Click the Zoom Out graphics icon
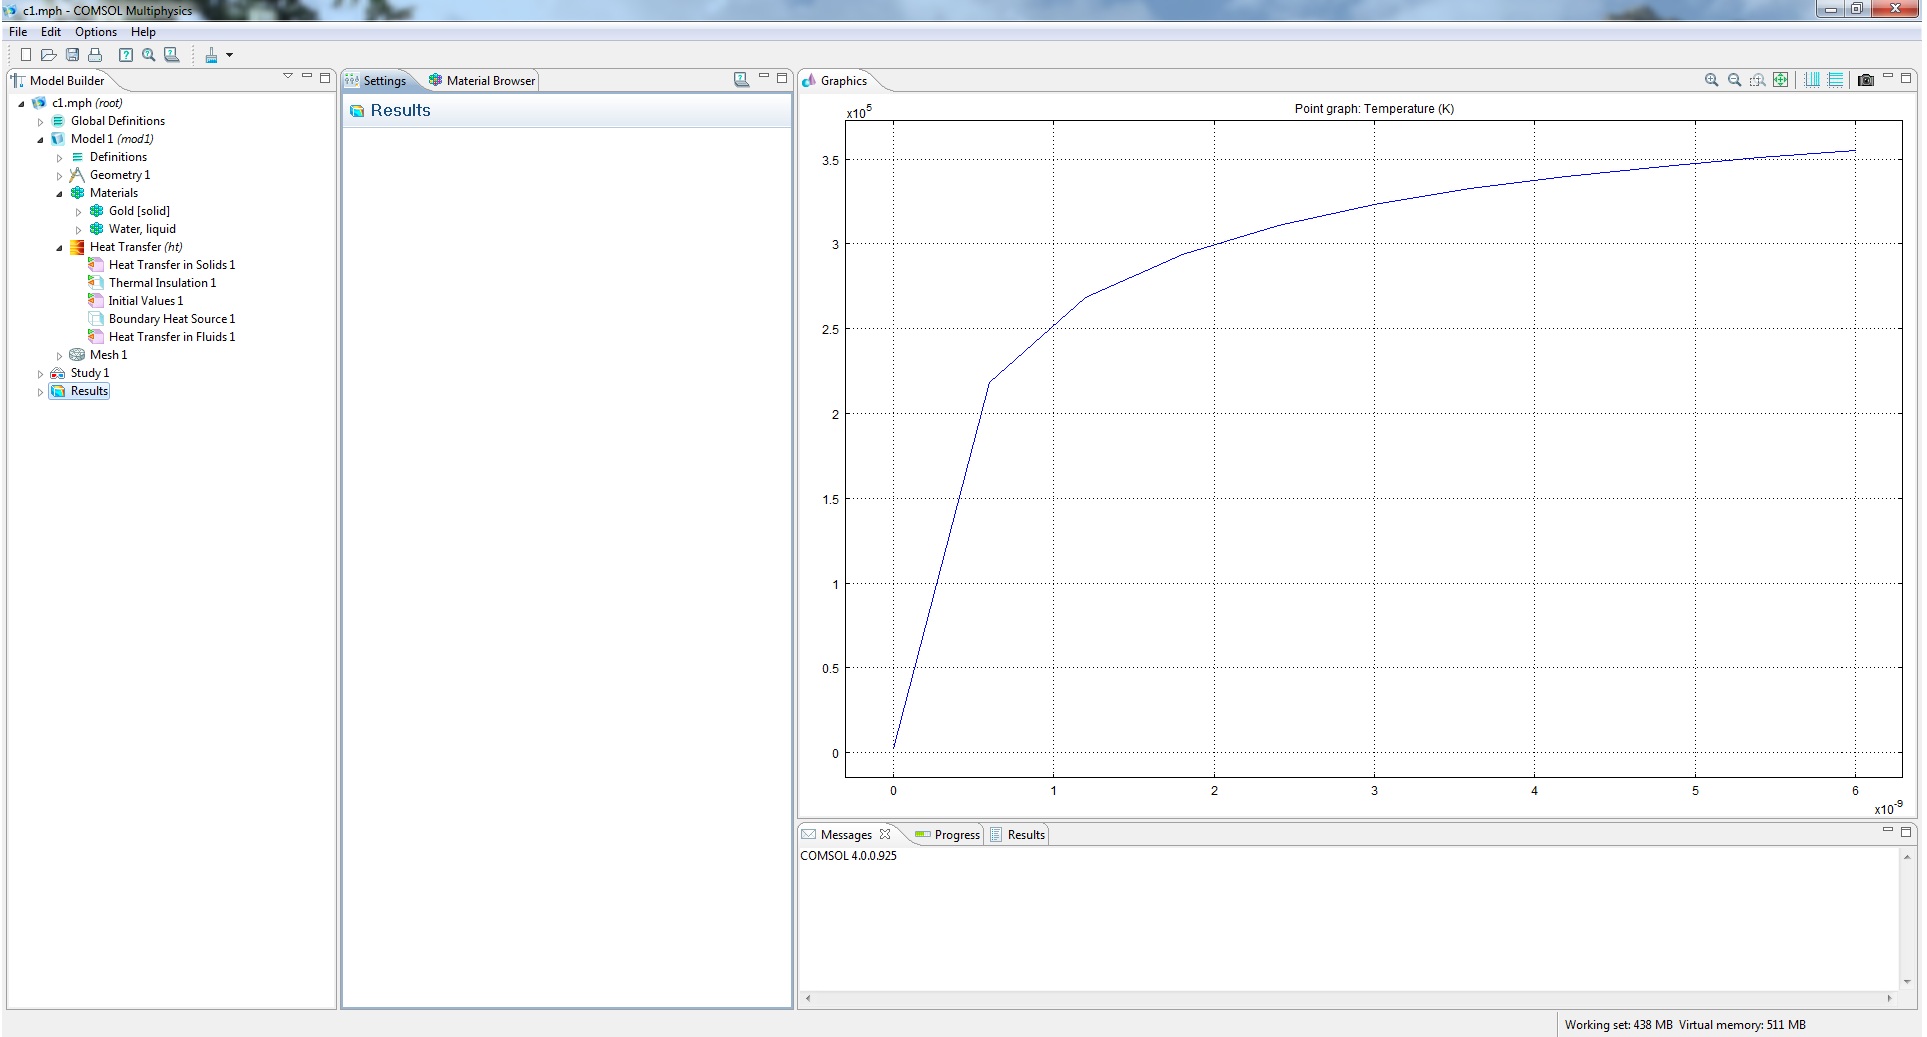The height and width of the screenshot is (1037, 1927). (x=1734, y=80)
